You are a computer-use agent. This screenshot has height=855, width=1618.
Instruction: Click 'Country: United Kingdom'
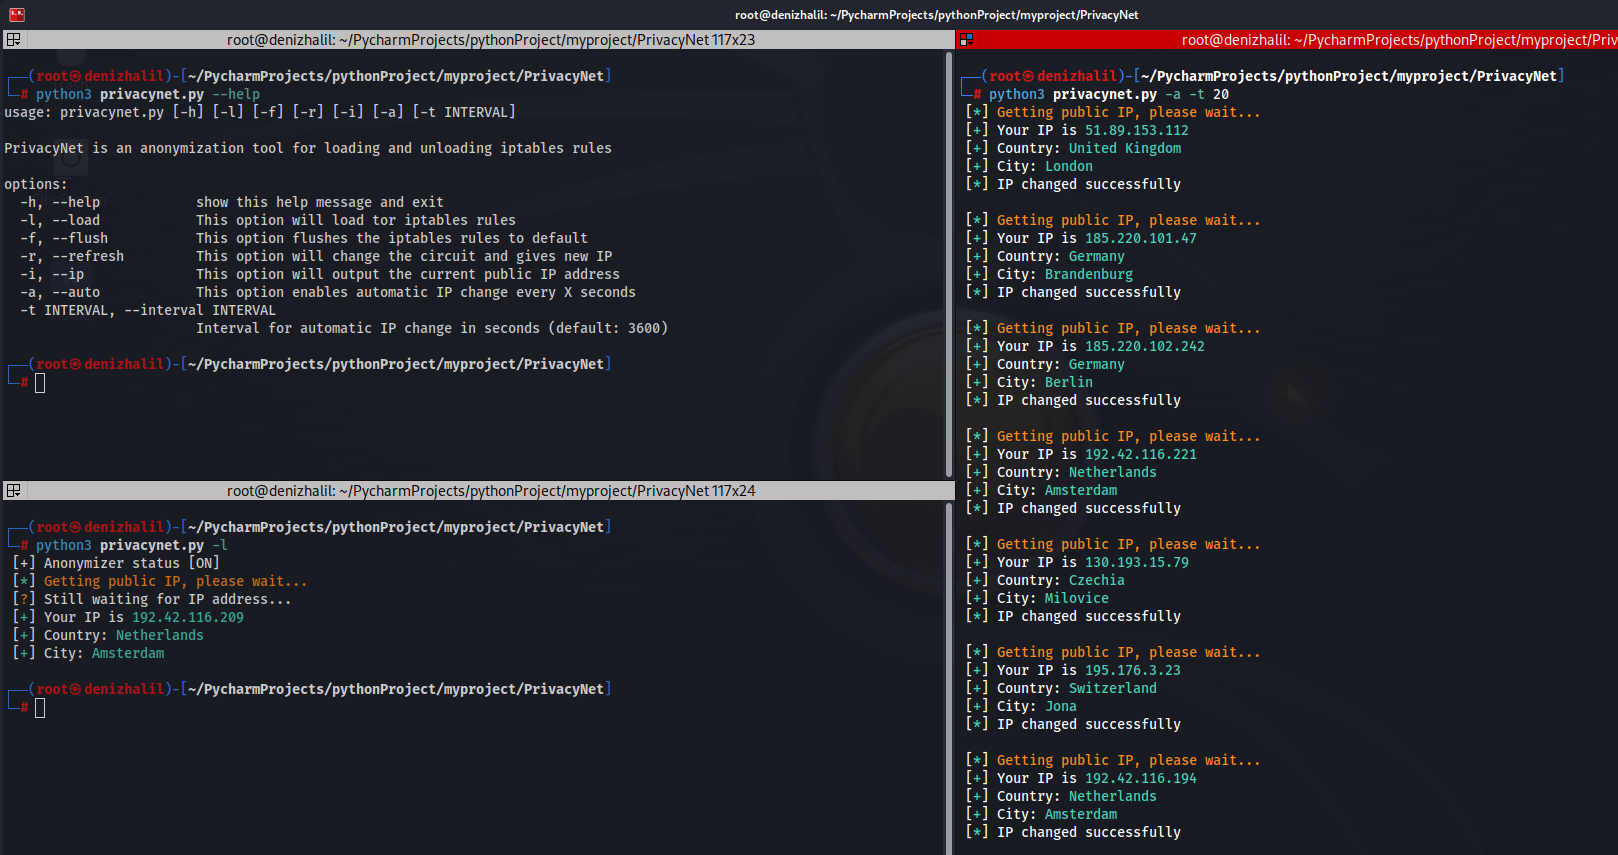[x=1089, y=148]
